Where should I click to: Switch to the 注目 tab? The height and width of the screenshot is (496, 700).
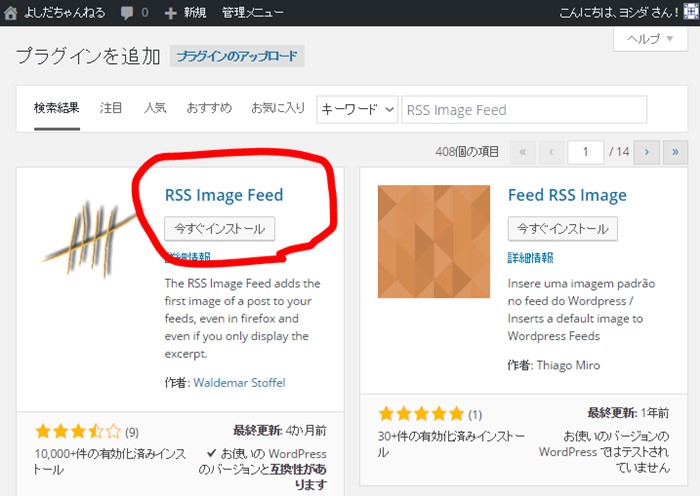(x=111, y=108)
